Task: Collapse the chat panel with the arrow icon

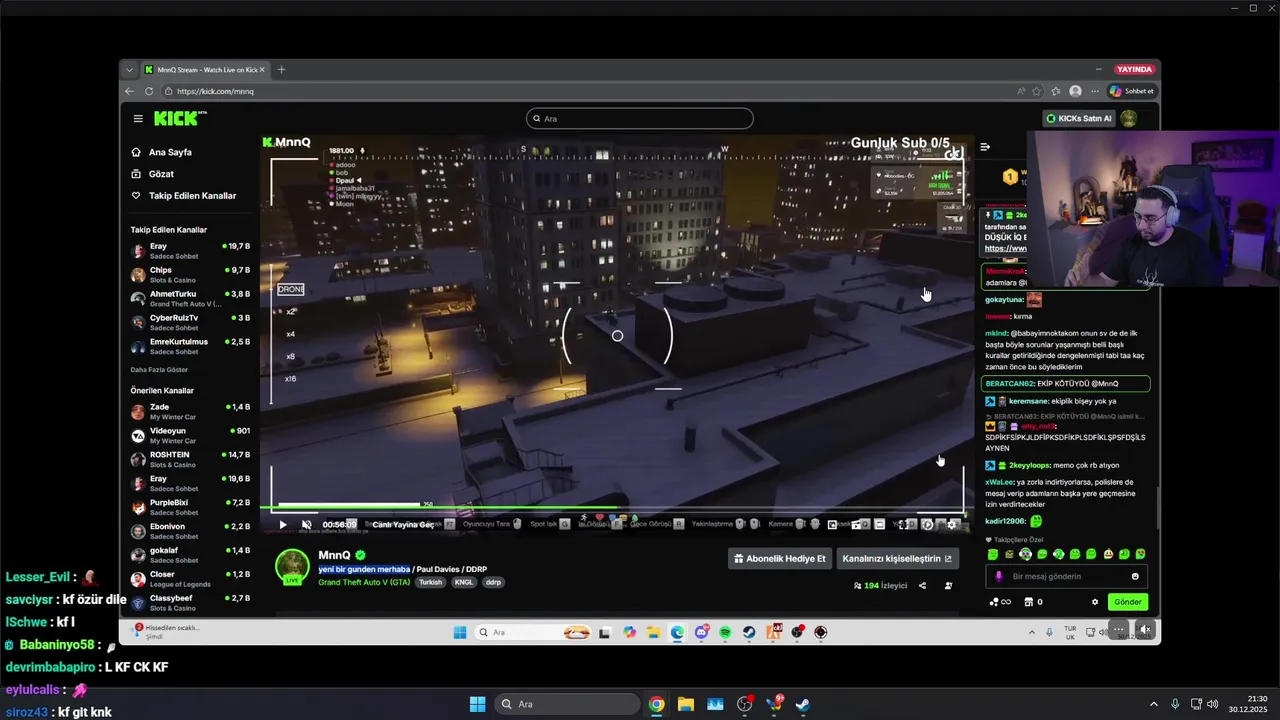Action: click(x=985, y=147)
